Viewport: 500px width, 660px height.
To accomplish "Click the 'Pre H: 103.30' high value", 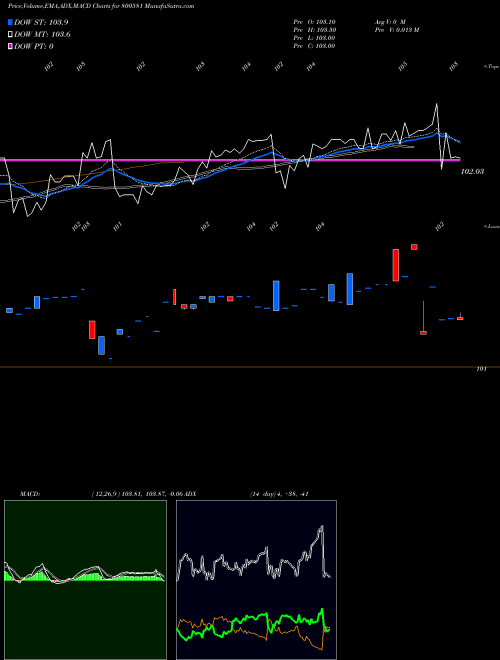I will point(314,30).
